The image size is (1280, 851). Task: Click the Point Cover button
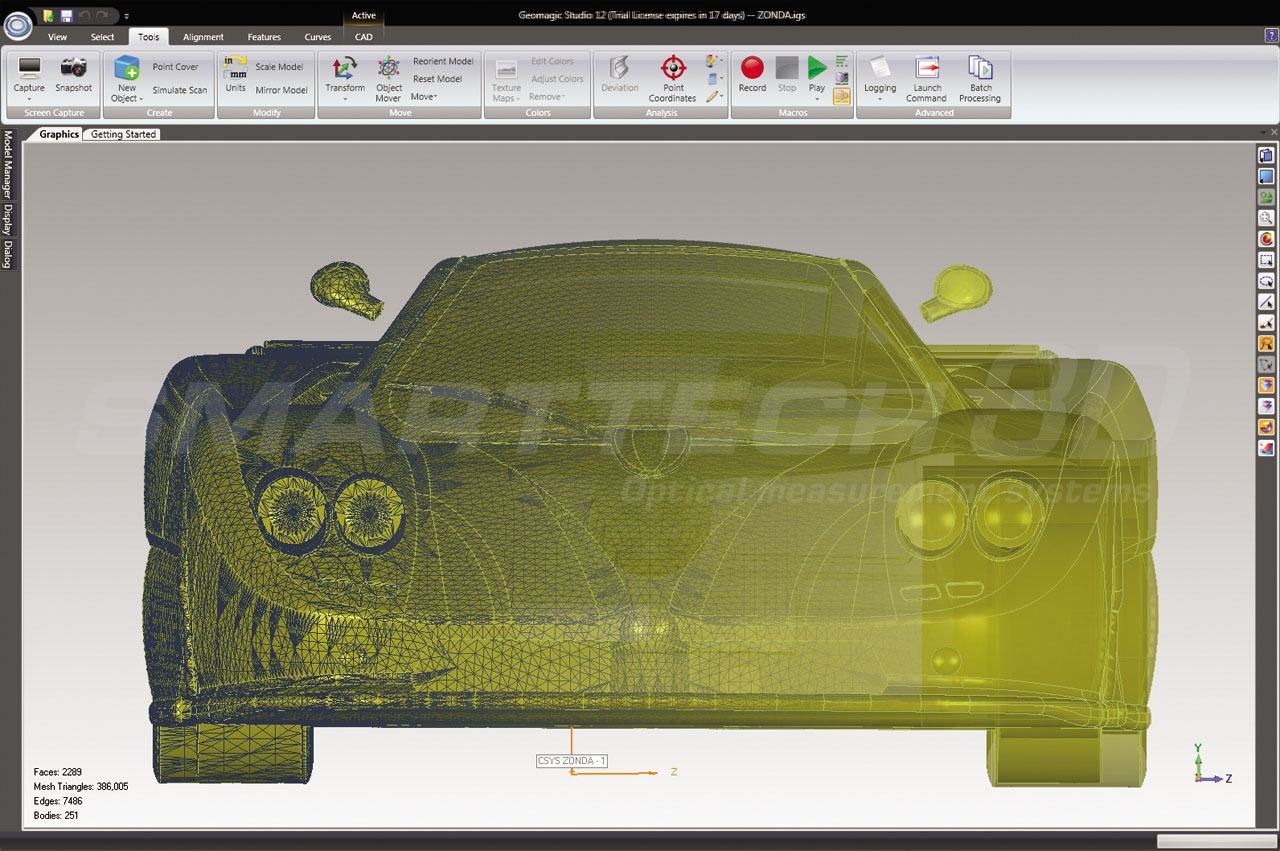[175, 67]
